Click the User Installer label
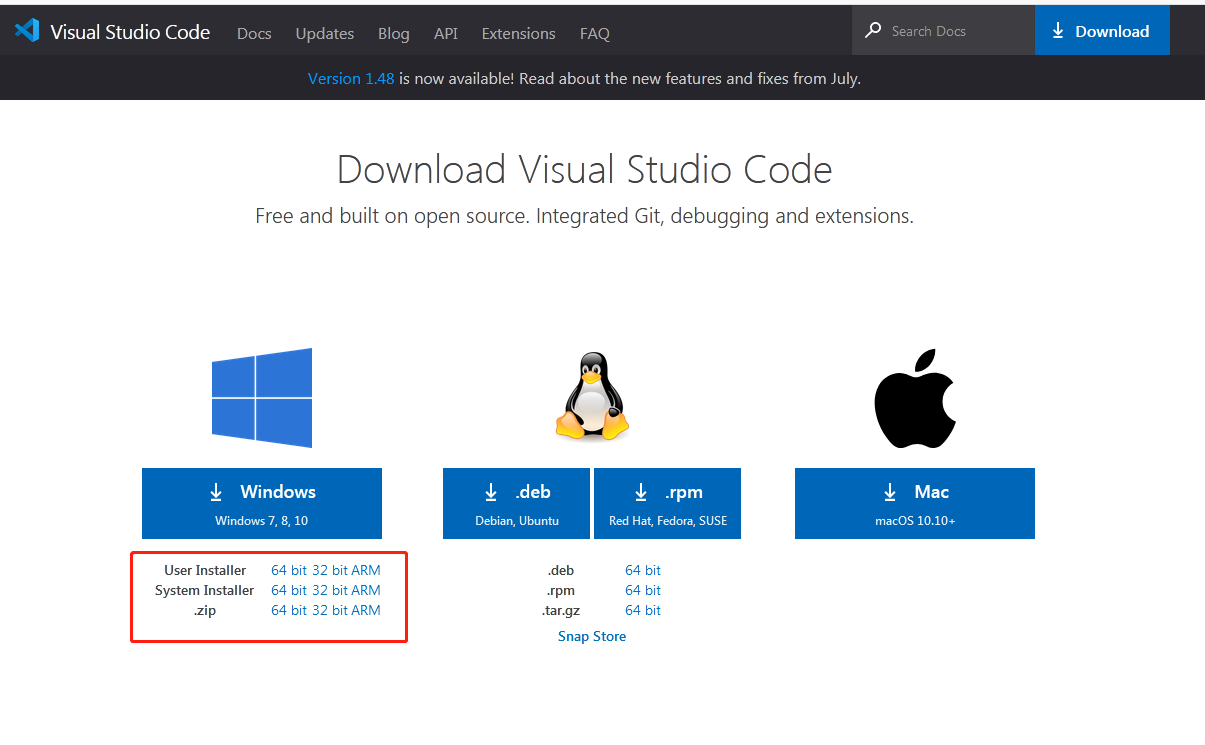The image size is (1205, 745). (205, 570)
